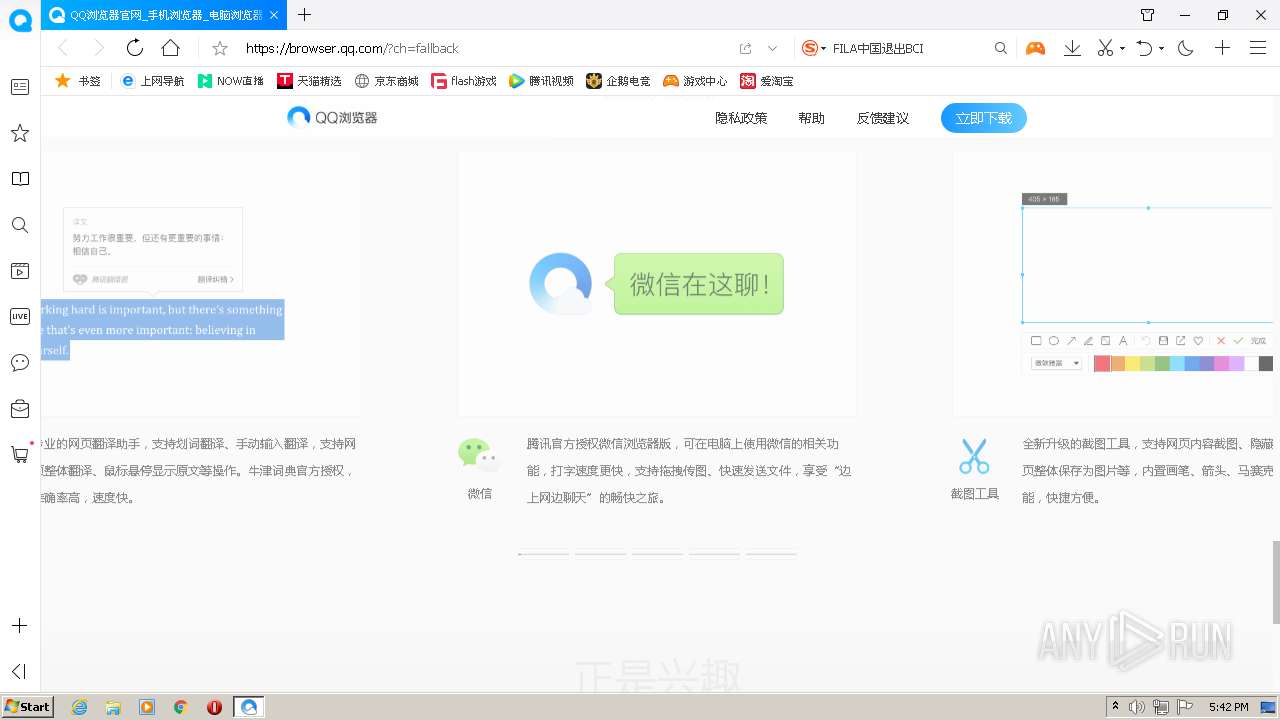Open a new tab with plus button
The image size is (1280, 720).
(x=305, y=15)
